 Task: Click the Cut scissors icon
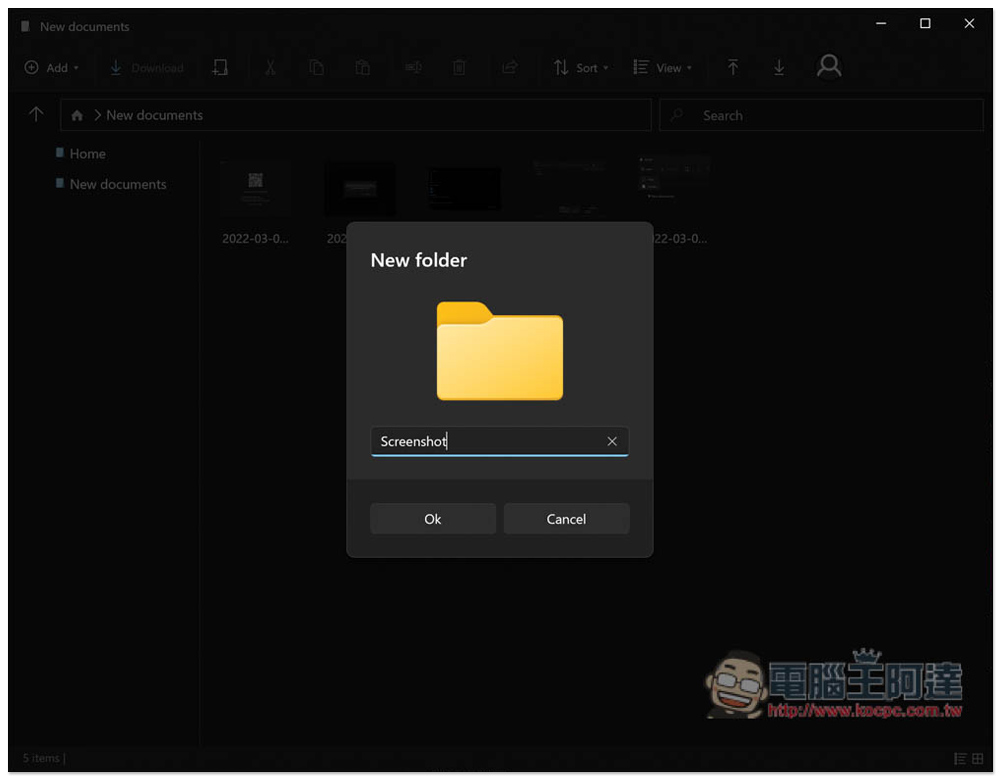click(x=270, y=68)
